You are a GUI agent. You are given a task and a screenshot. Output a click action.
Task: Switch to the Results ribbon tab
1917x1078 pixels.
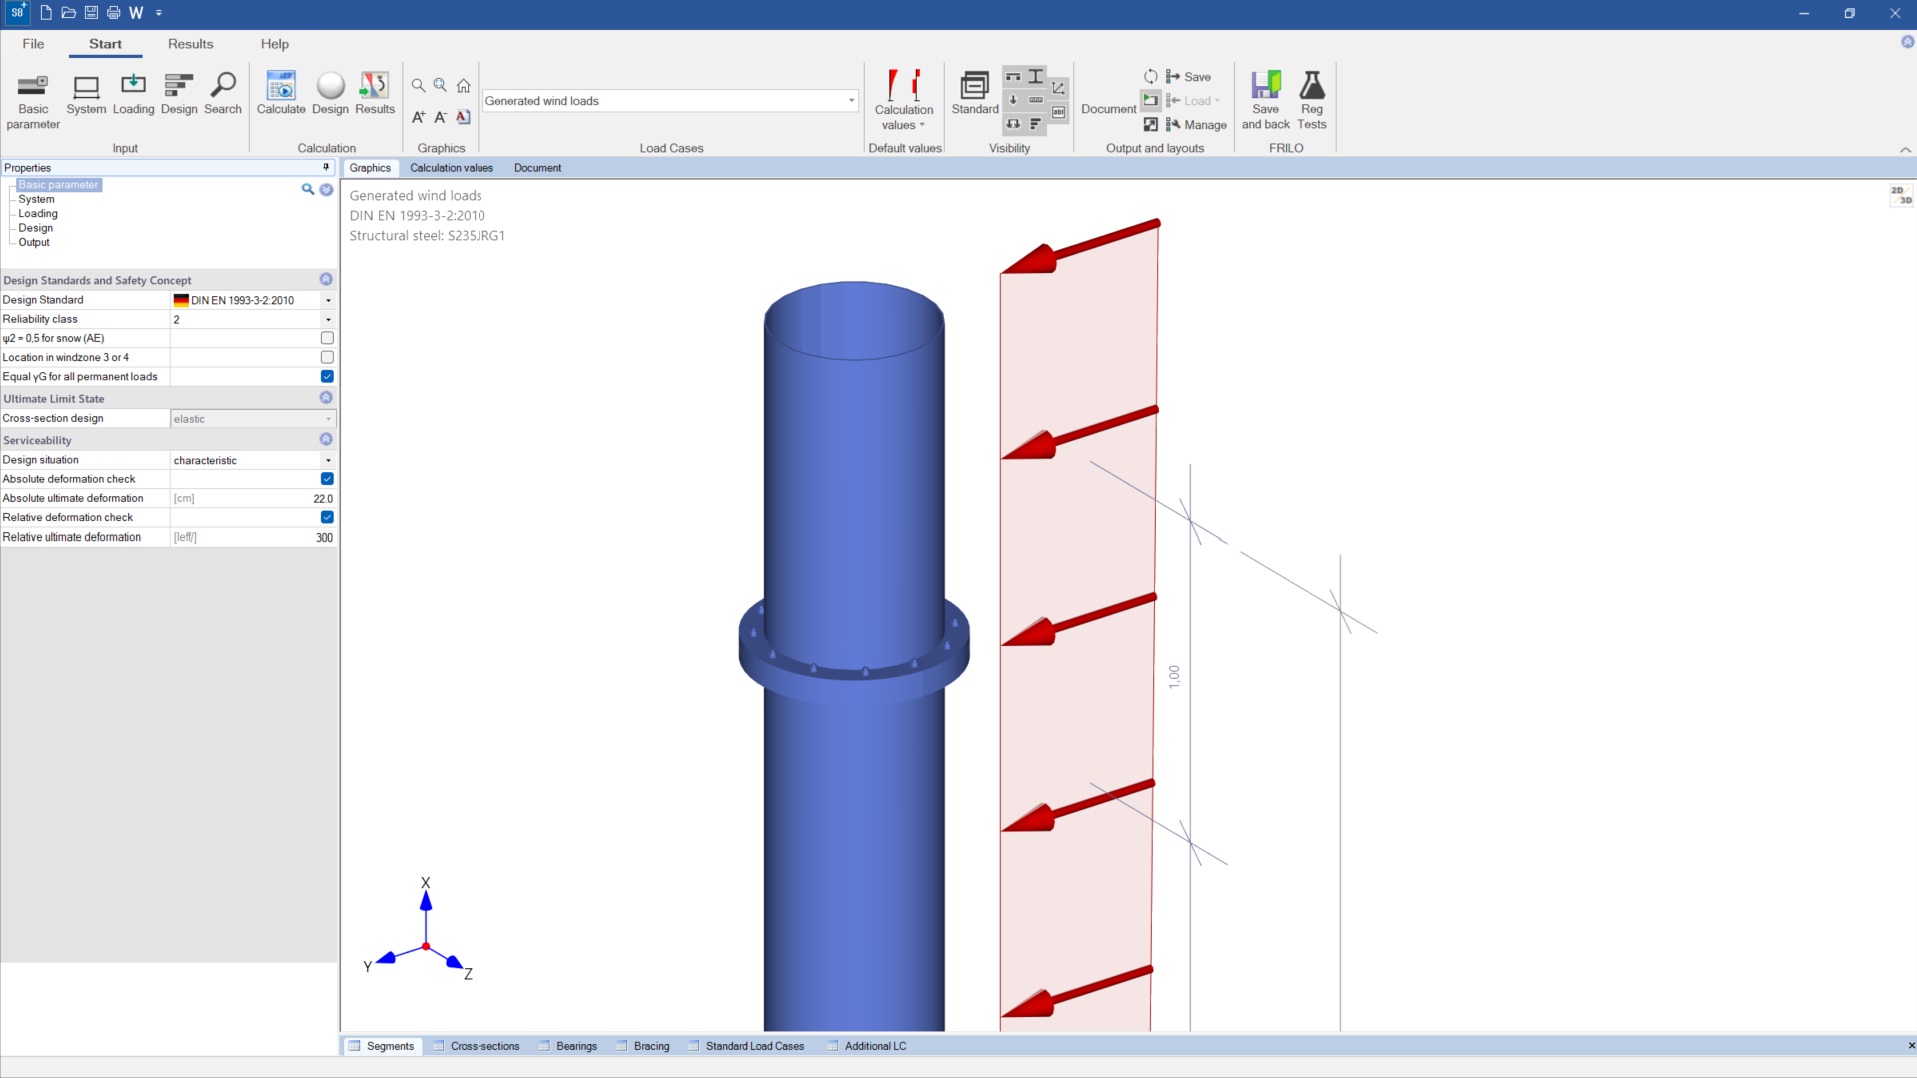tap(190, 44)
